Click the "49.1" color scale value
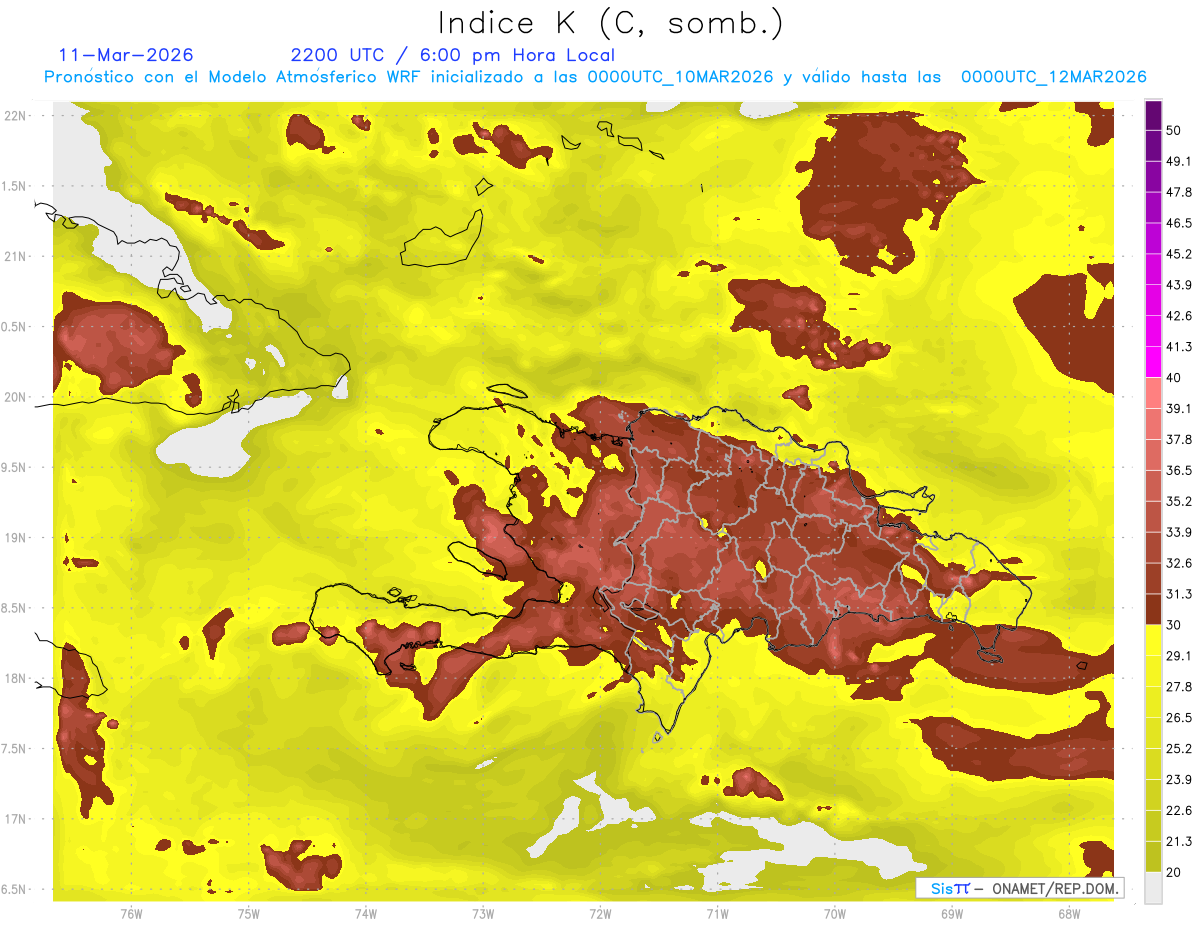The width and height of the screenshot is (1200, 927). (x=1179, y=162)
